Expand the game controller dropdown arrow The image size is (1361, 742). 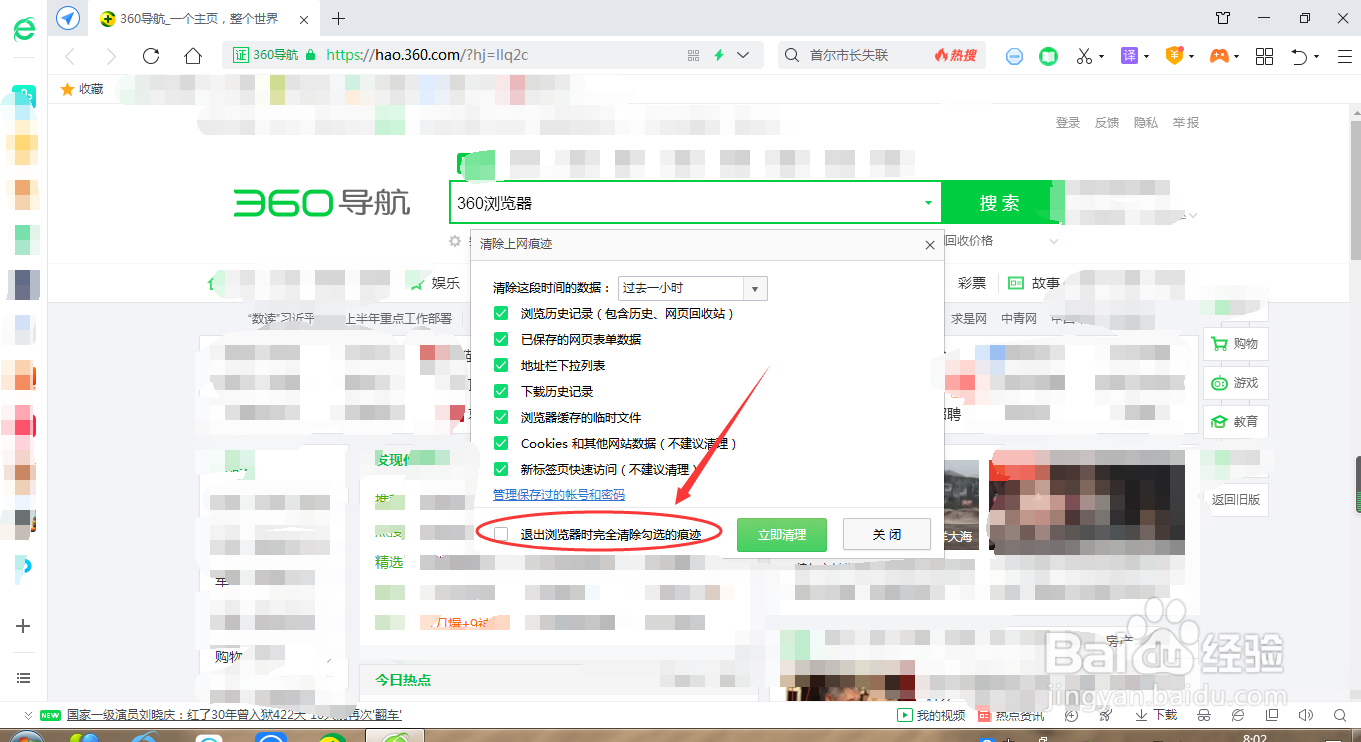point(1237,57)
